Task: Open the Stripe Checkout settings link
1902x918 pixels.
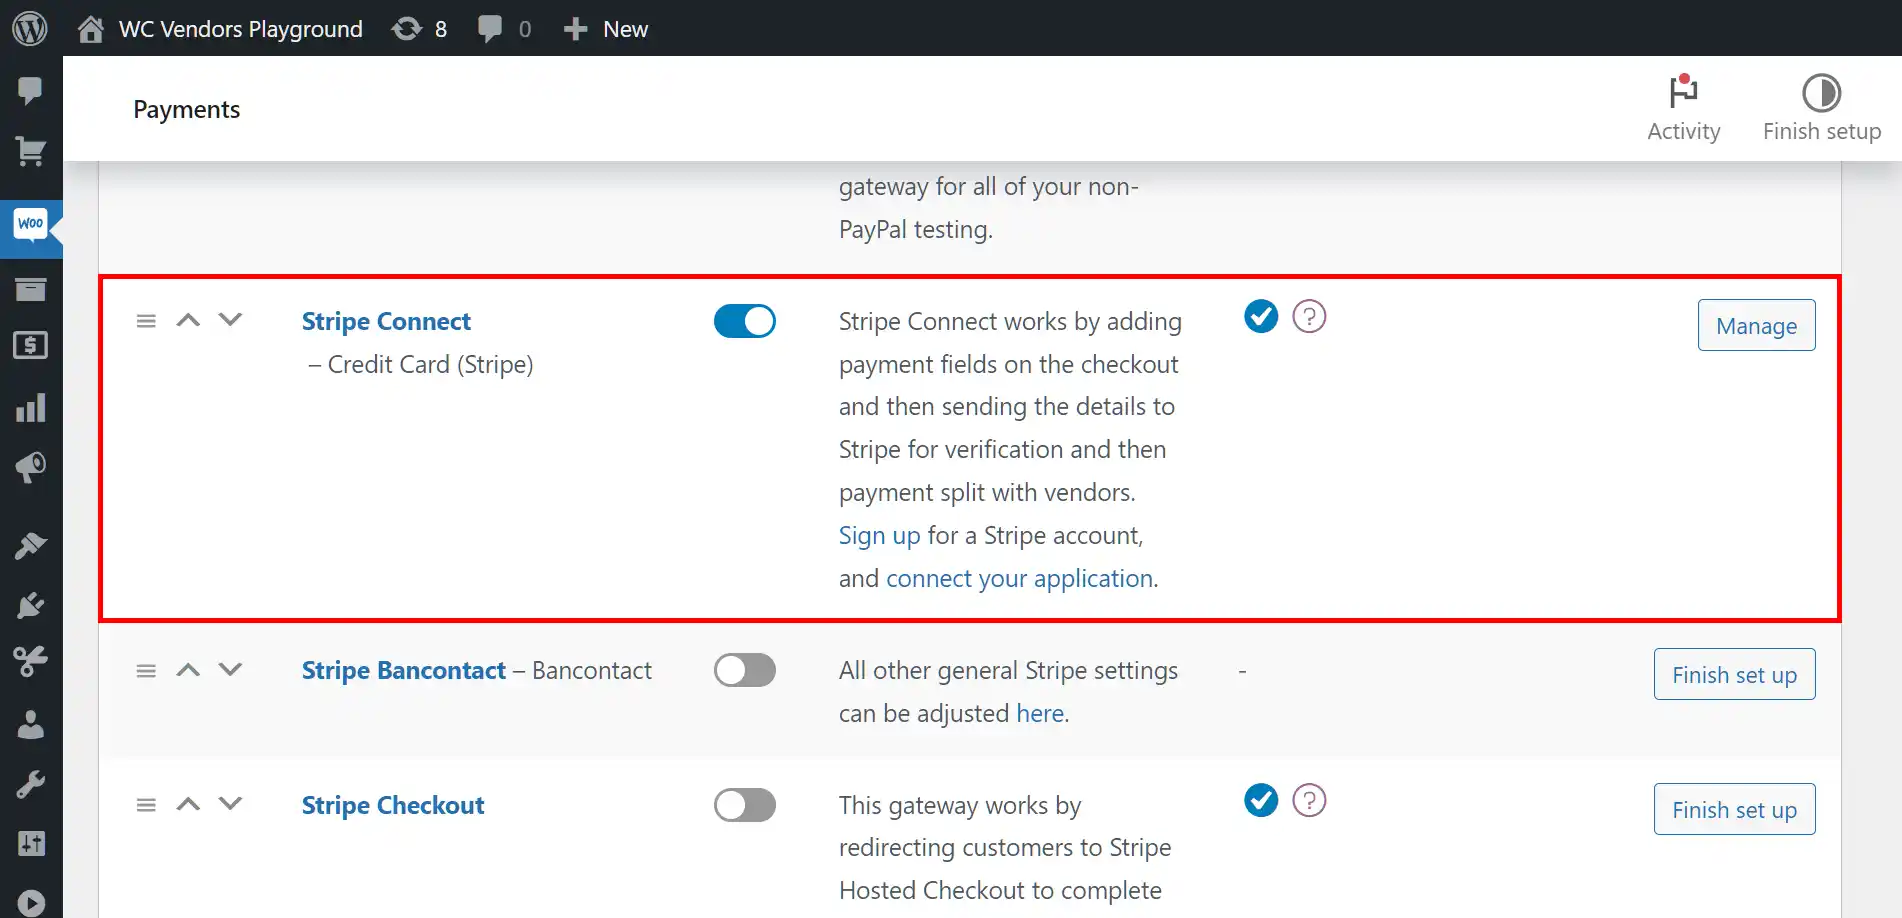Action: (393, 805)
